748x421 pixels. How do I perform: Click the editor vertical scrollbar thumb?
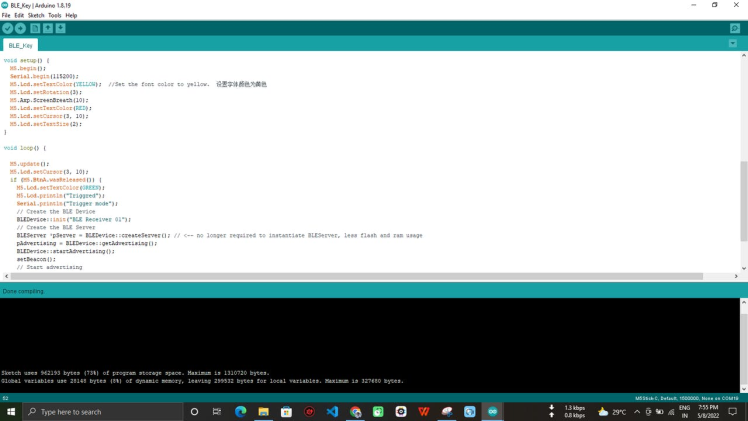click(x=744, y=201)
